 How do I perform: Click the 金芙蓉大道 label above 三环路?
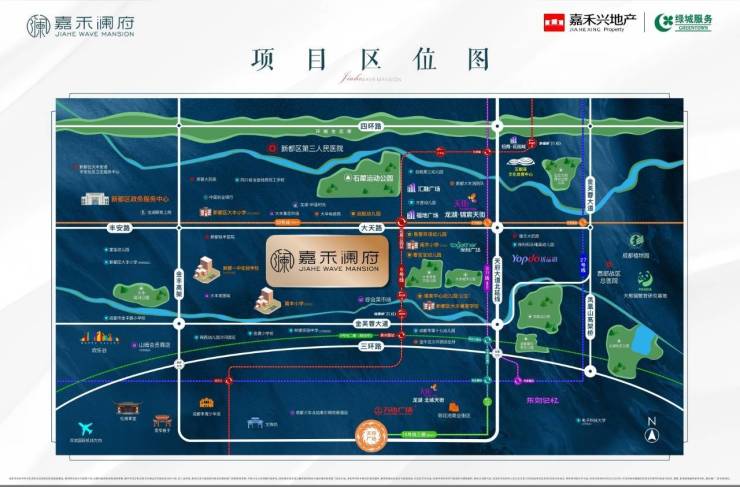point(371,324)
